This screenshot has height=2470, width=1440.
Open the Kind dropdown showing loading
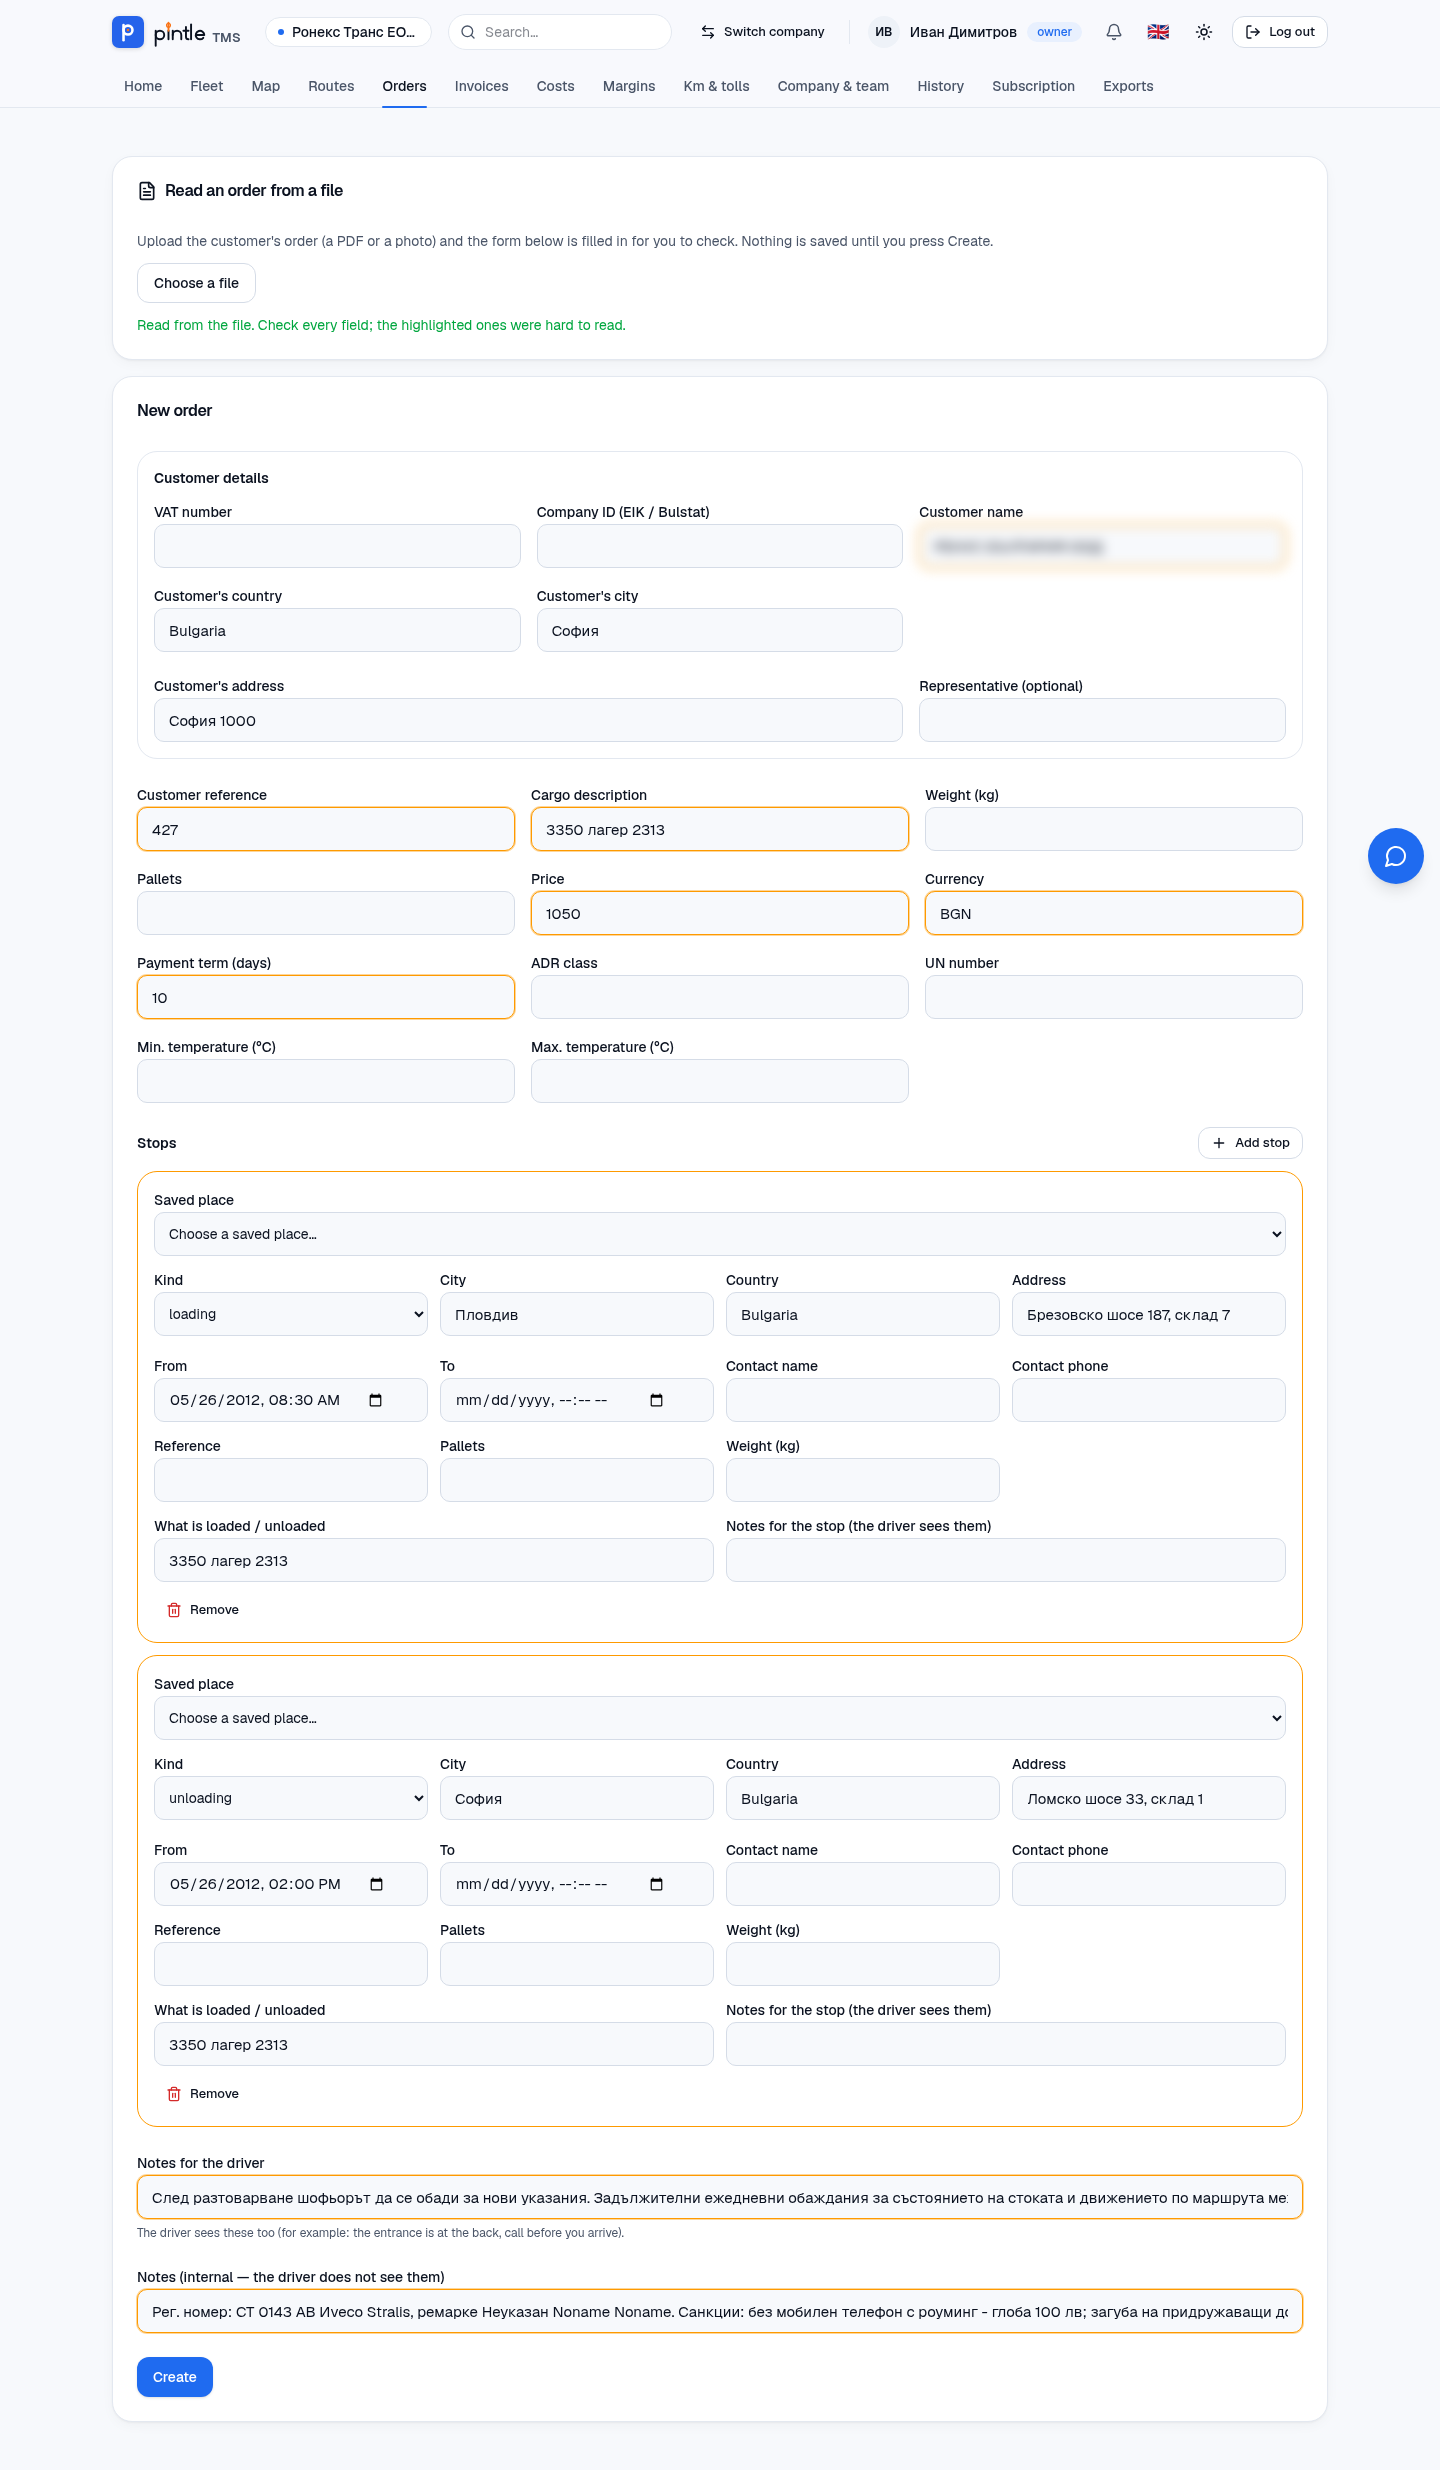pyautogui.click(x=291, y=1314)
